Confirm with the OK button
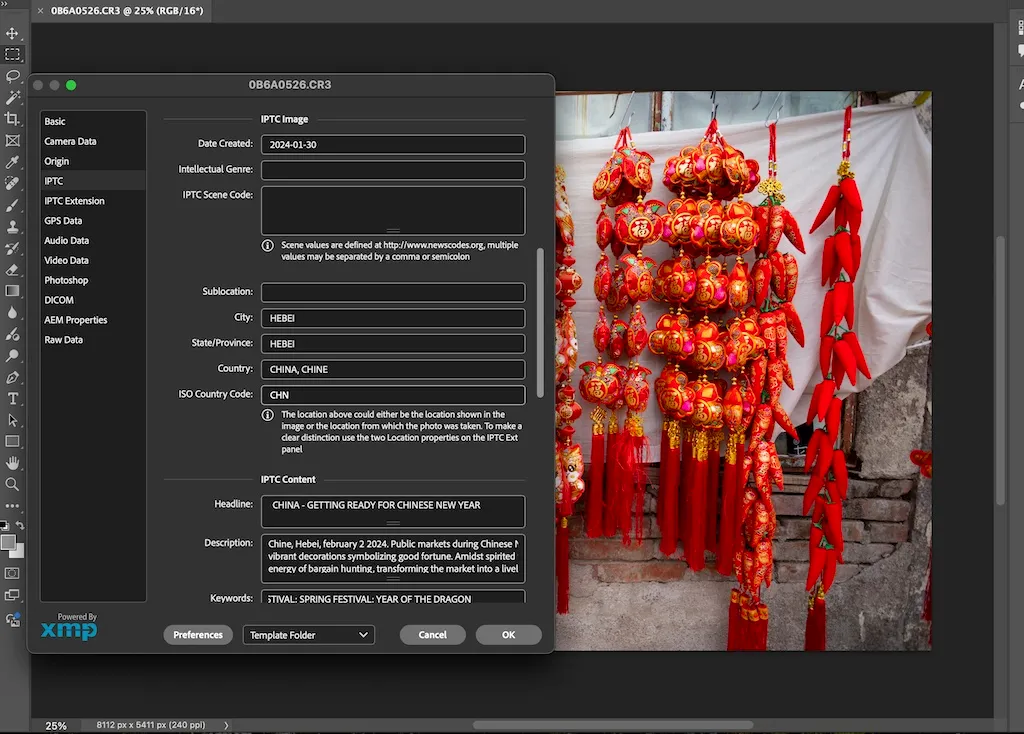This screenshot has height=734, width=1024. point(508,635)
